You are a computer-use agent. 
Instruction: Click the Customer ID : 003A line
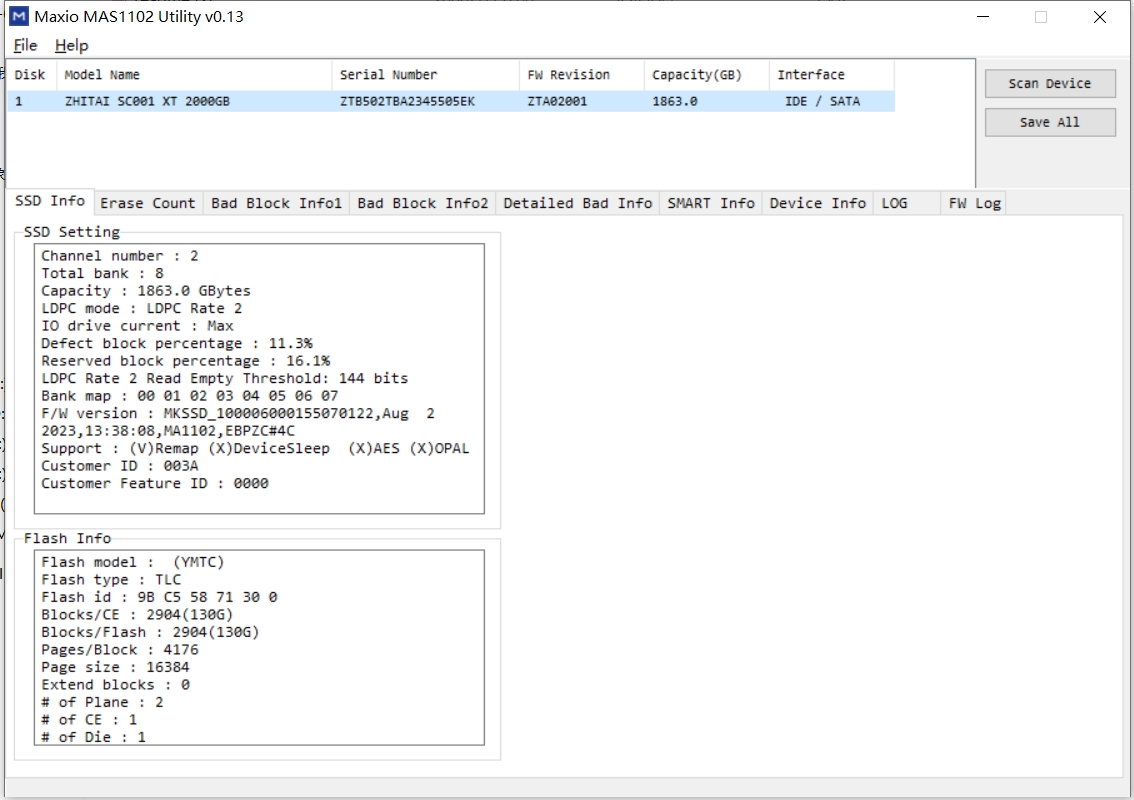119,466
